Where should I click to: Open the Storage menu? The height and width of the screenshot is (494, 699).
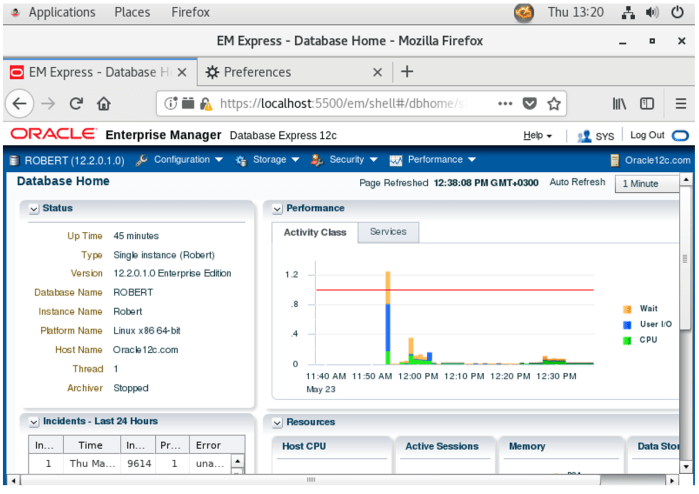264,160
